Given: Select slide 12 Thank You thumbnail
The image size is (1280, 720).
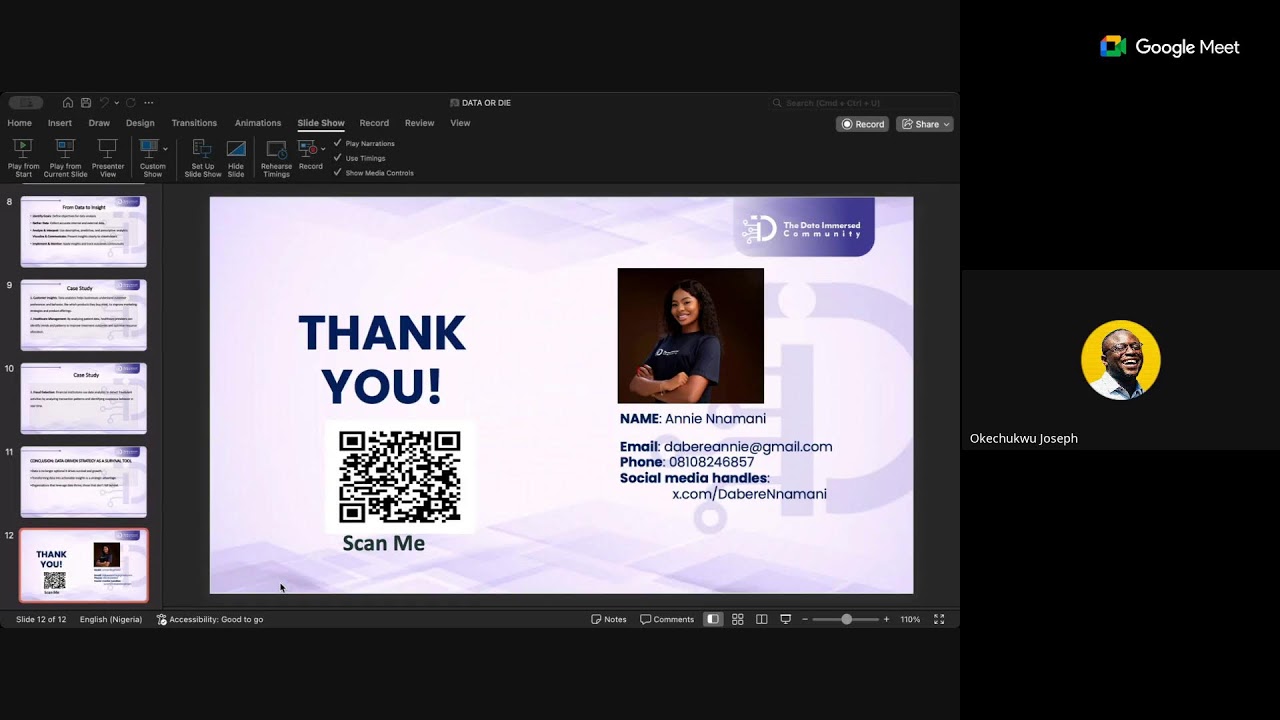Looking at the screenshot, I should coord(84,566).
